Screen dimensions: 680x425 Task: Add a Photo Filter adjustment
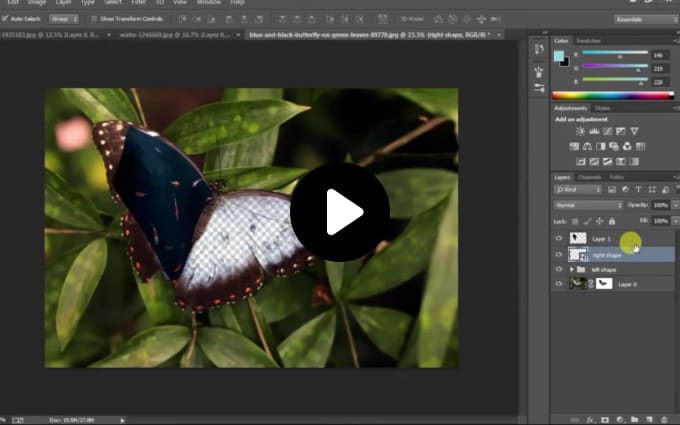coord(614,147)
